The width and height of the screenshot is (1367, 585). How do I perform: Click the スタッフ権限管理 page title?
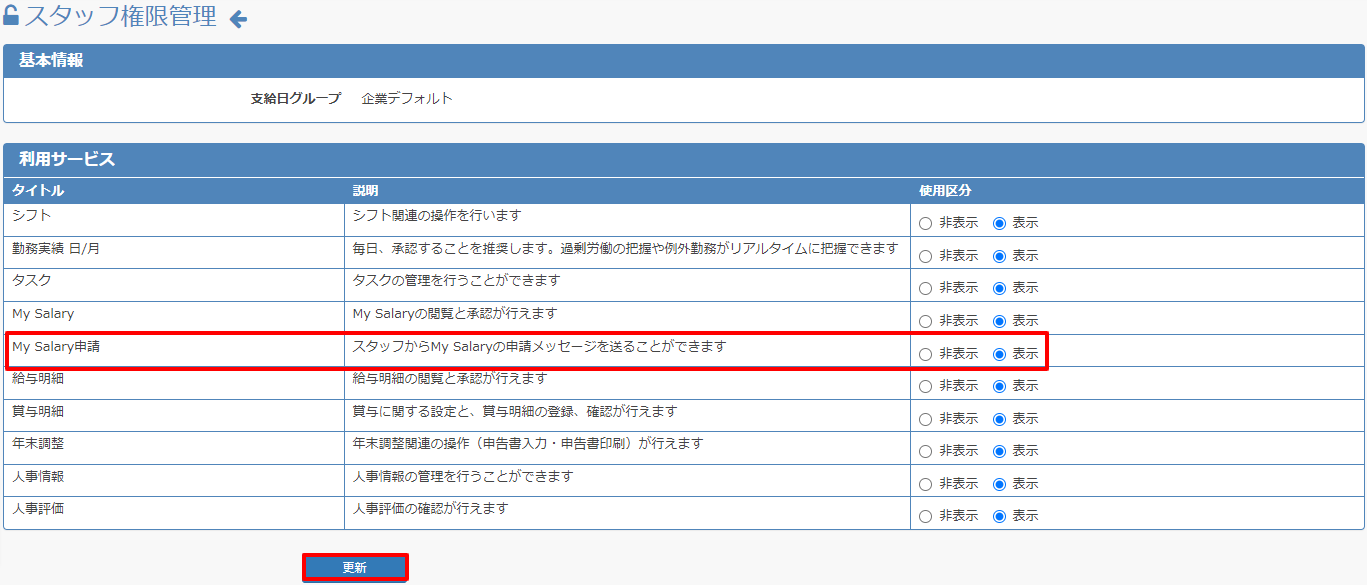tap(120, 16)
